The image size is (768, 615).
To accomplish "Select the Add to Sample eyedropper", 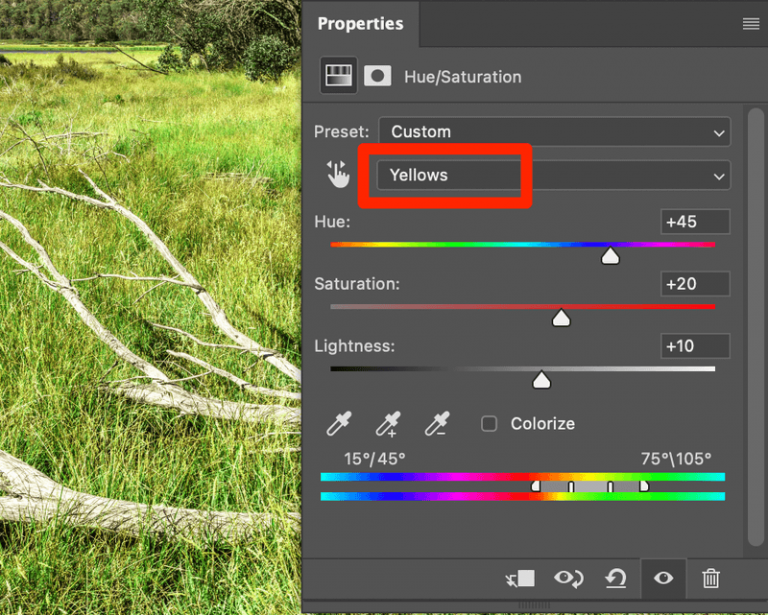I will click(388, 424).
